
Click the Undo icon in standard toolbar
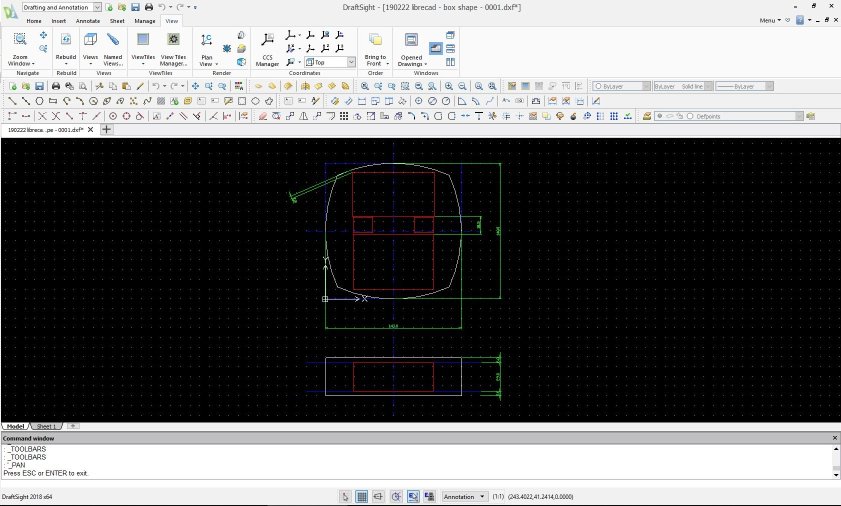click(x=155, y=86)
